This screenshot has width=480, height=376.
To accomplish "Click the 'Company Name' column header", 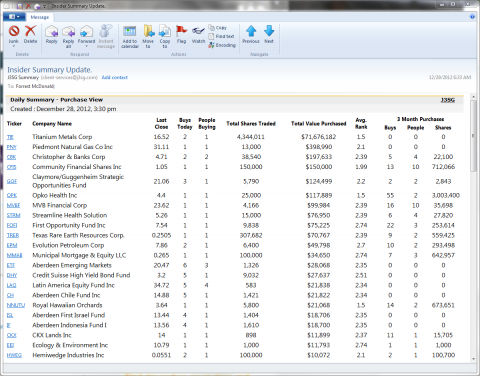I will (x=52, y=124).
